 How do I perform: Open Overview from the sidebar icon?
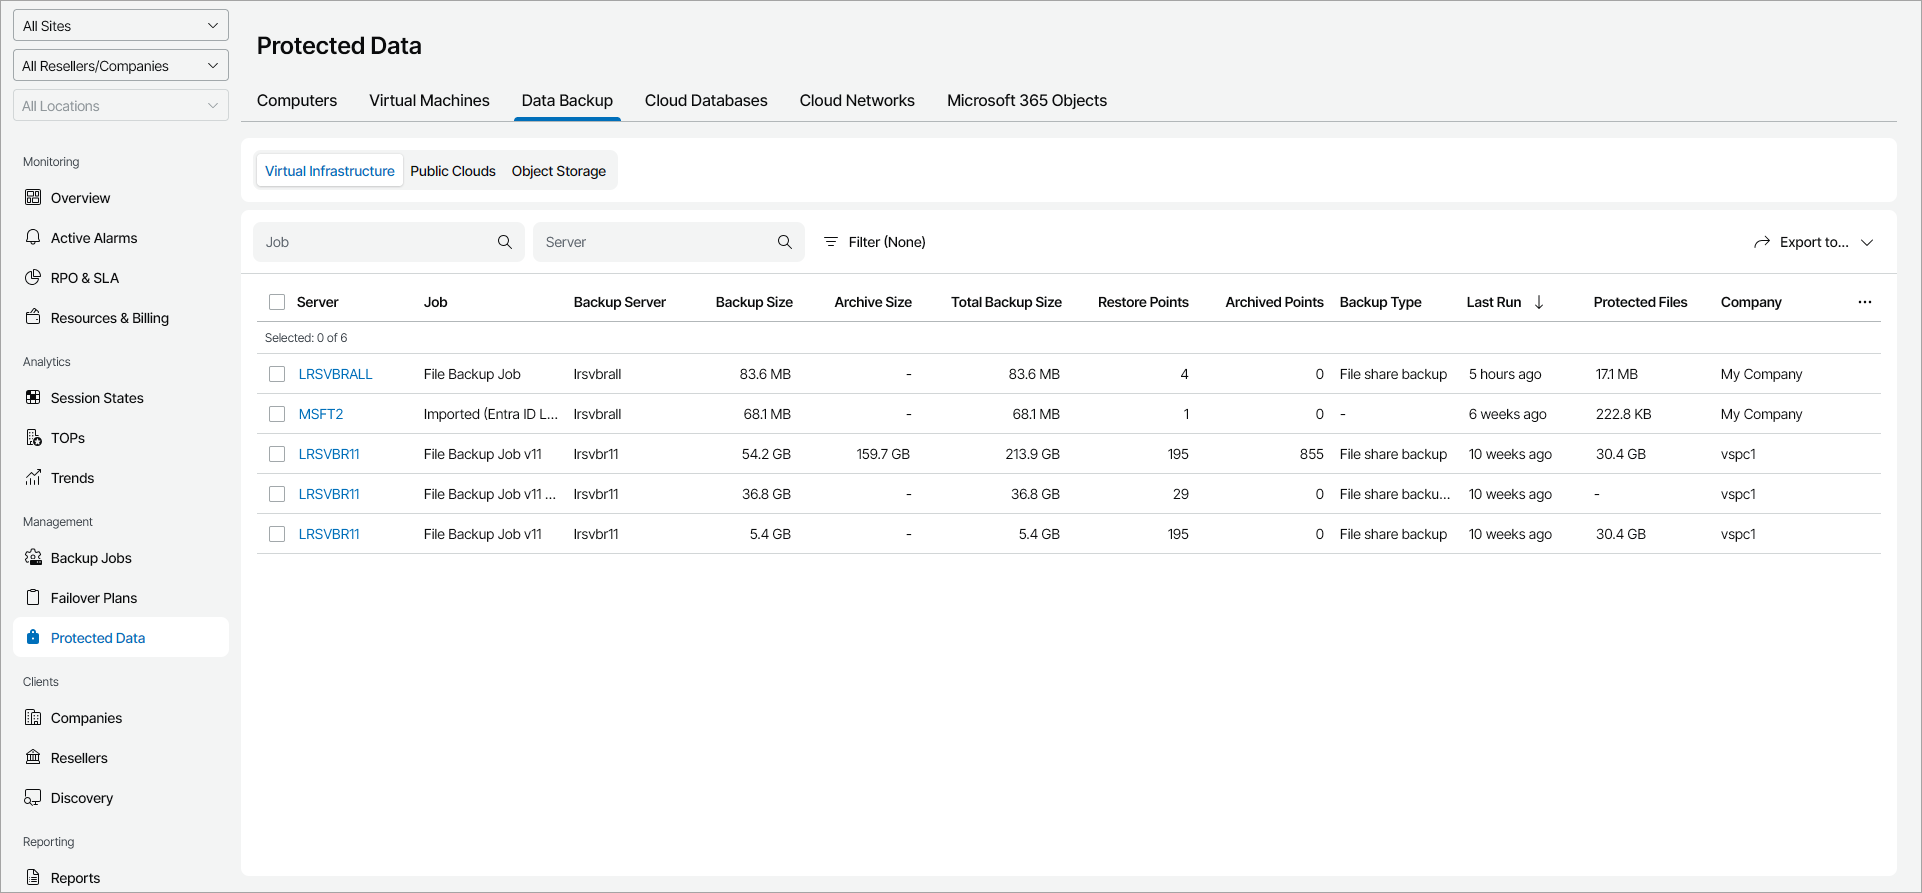[33, 198]
